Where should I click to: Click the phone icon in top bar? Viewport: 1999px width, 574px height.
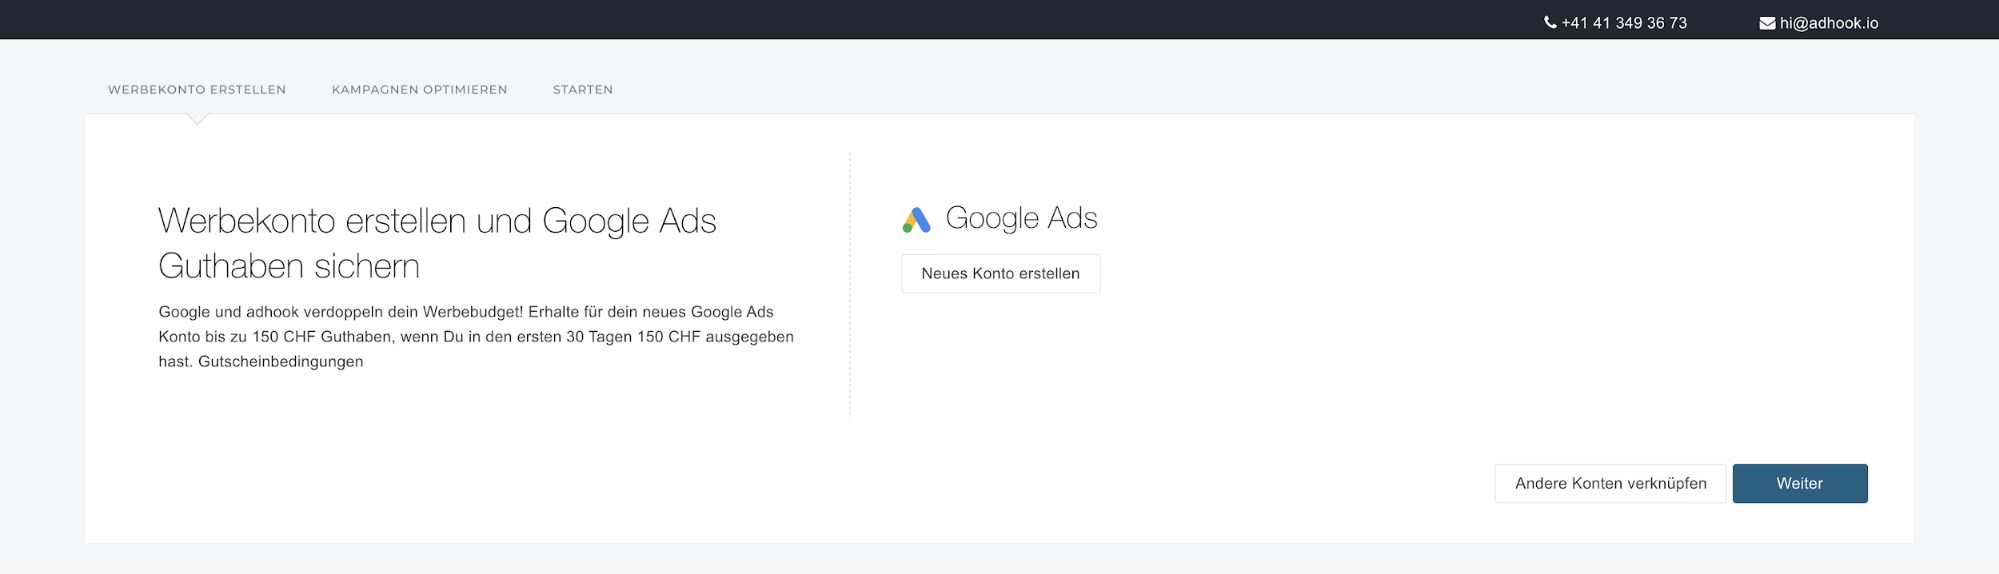[1550, 22]
